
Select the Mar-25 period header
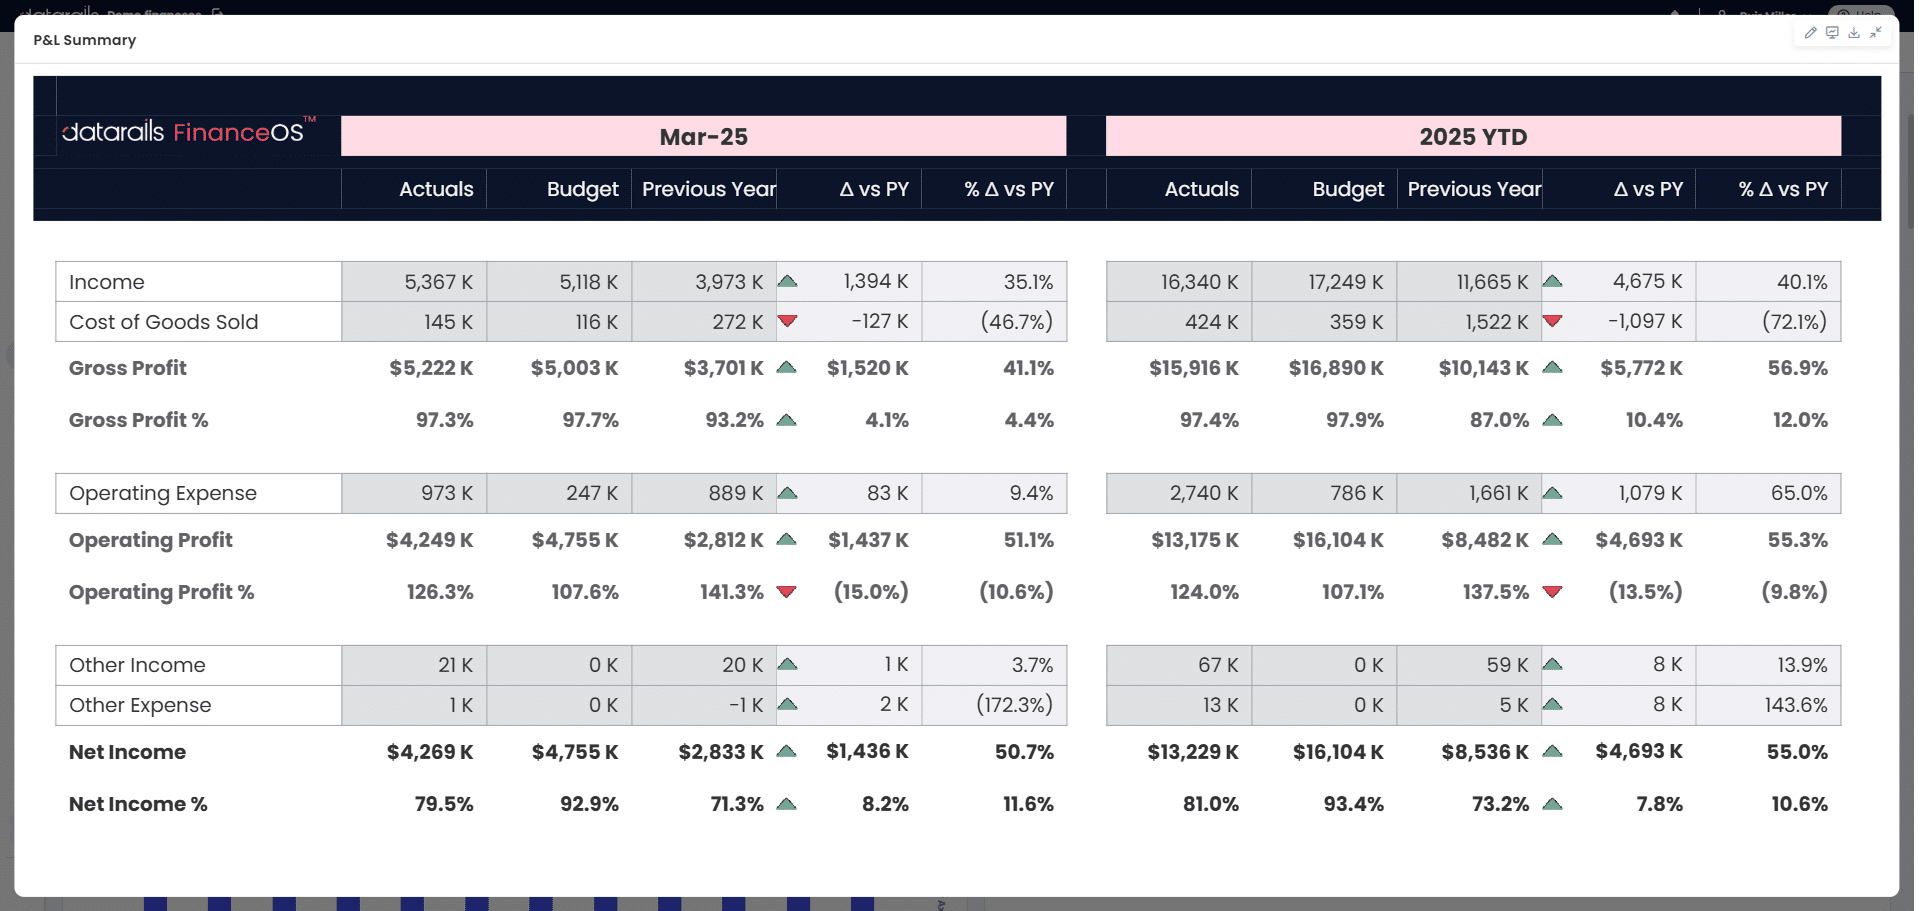click(703, 137)
